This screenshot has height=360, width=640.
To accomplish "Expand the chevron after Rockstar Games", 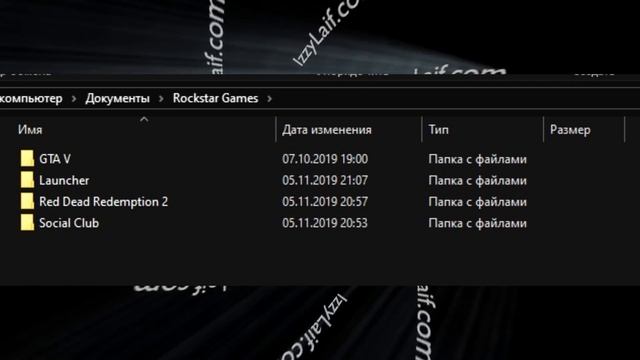I will tap(269, 99).
